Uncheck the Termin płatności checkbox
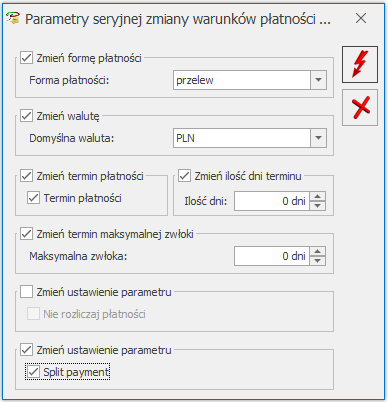This screenshot has height=402, width=388. (33, 198)
